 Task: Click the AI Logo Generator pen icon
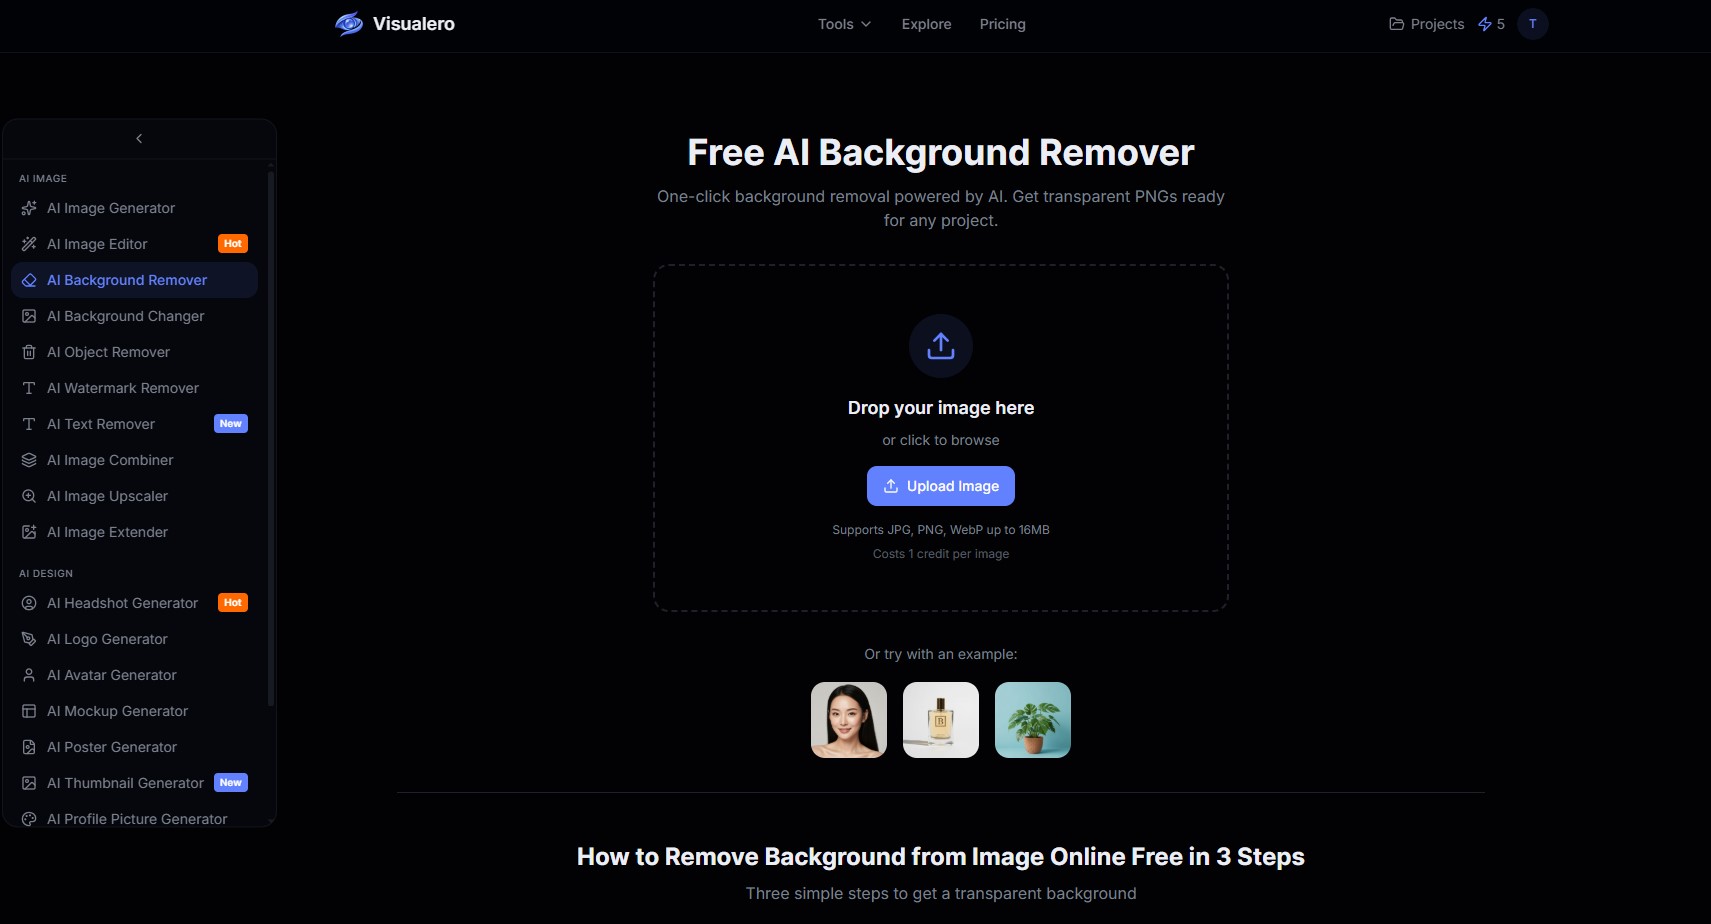pos(29,639)
